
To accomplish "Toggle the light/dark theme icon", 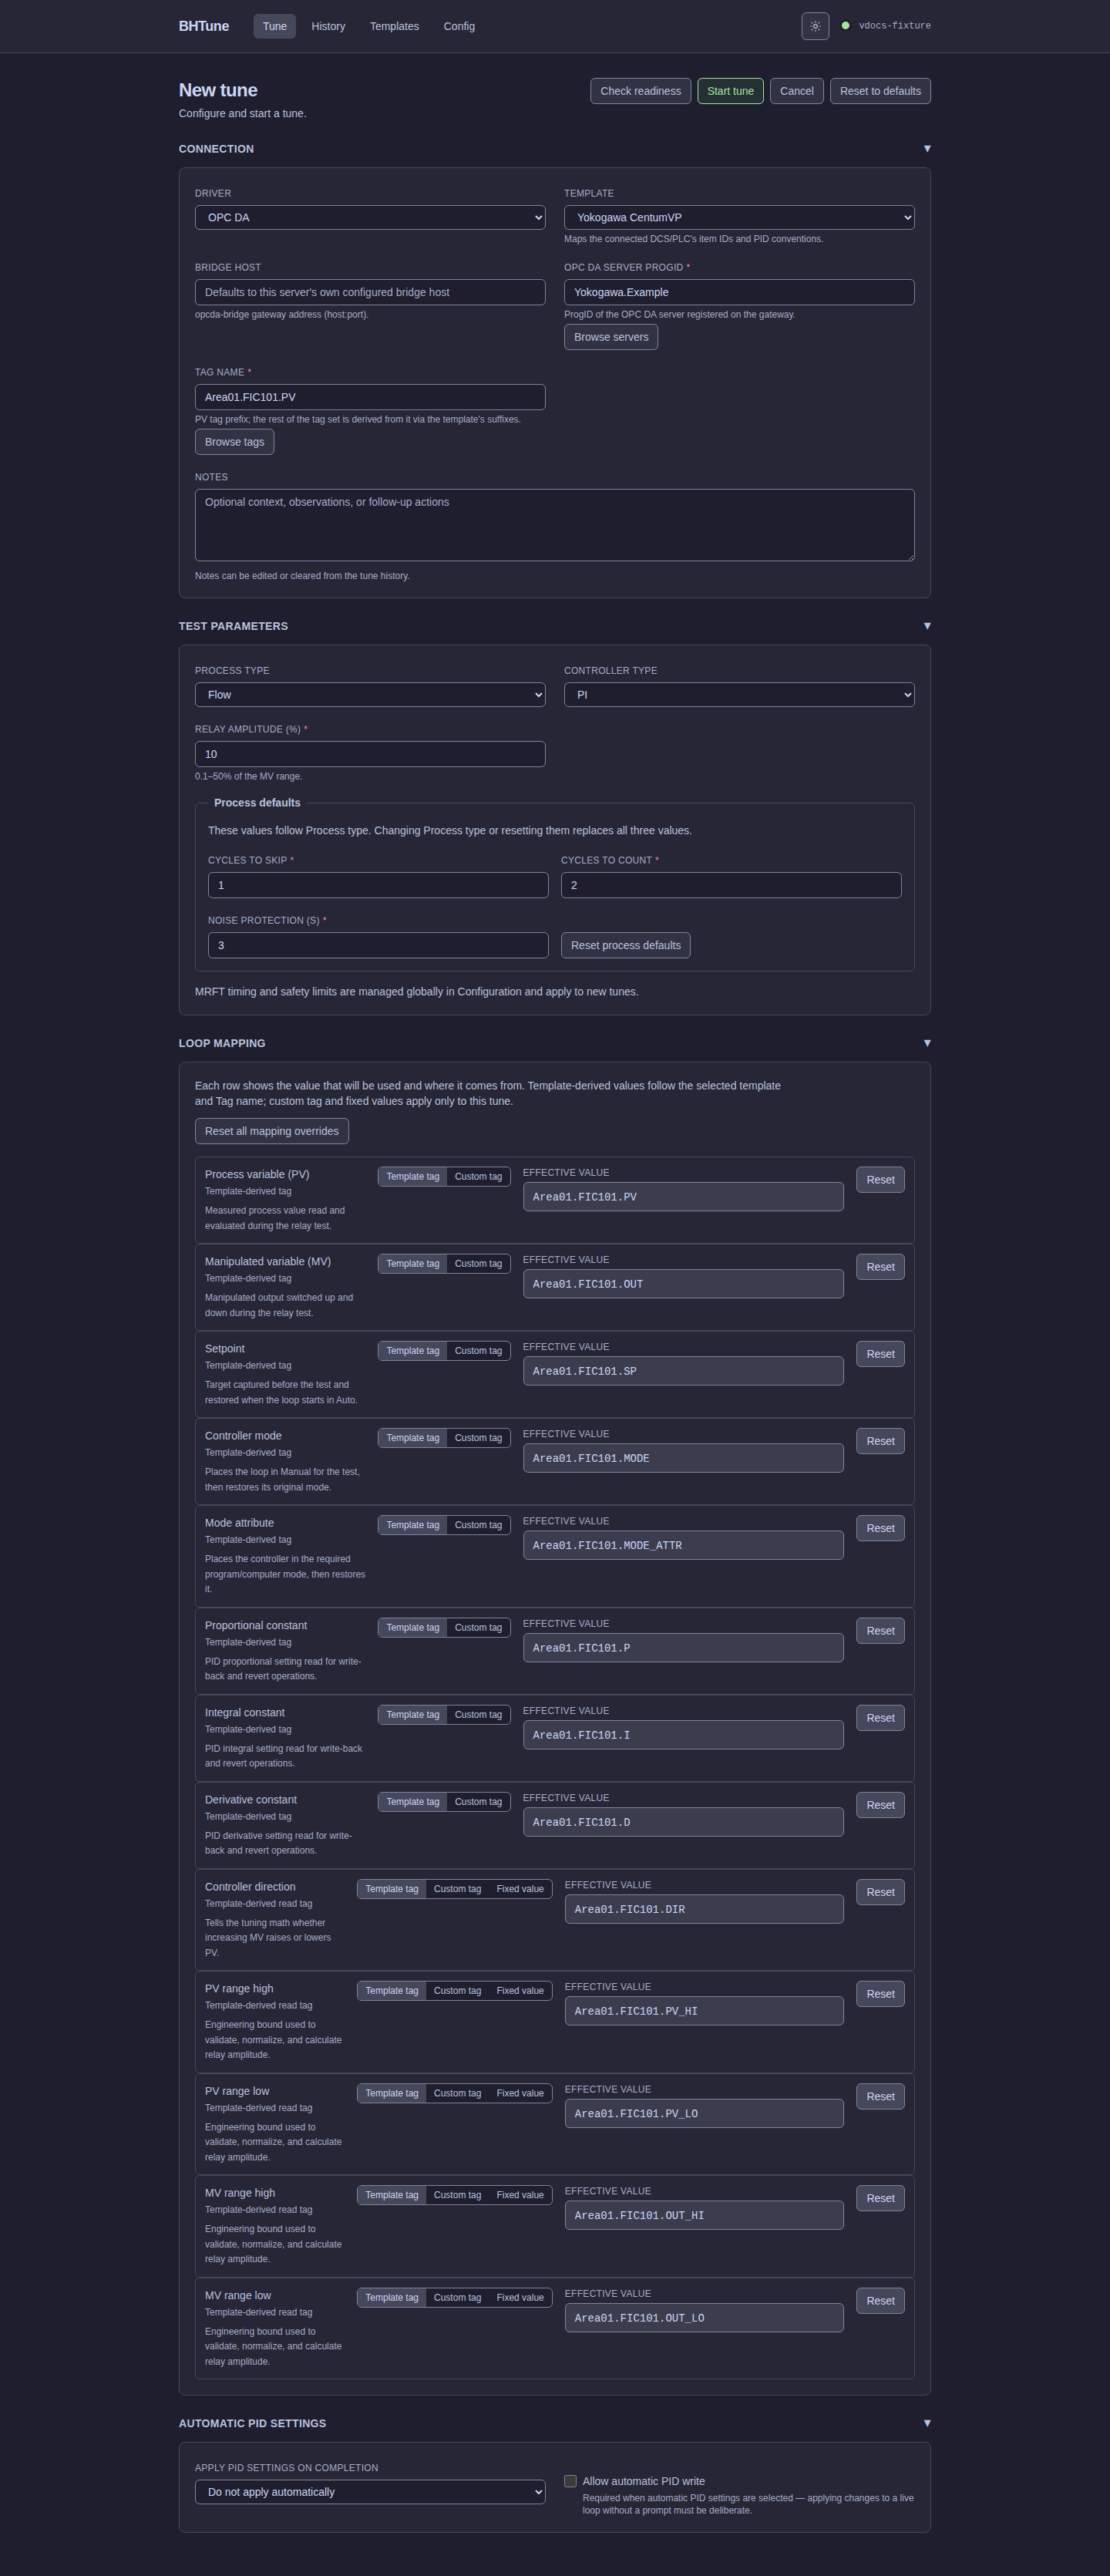I will click(815, 26).
